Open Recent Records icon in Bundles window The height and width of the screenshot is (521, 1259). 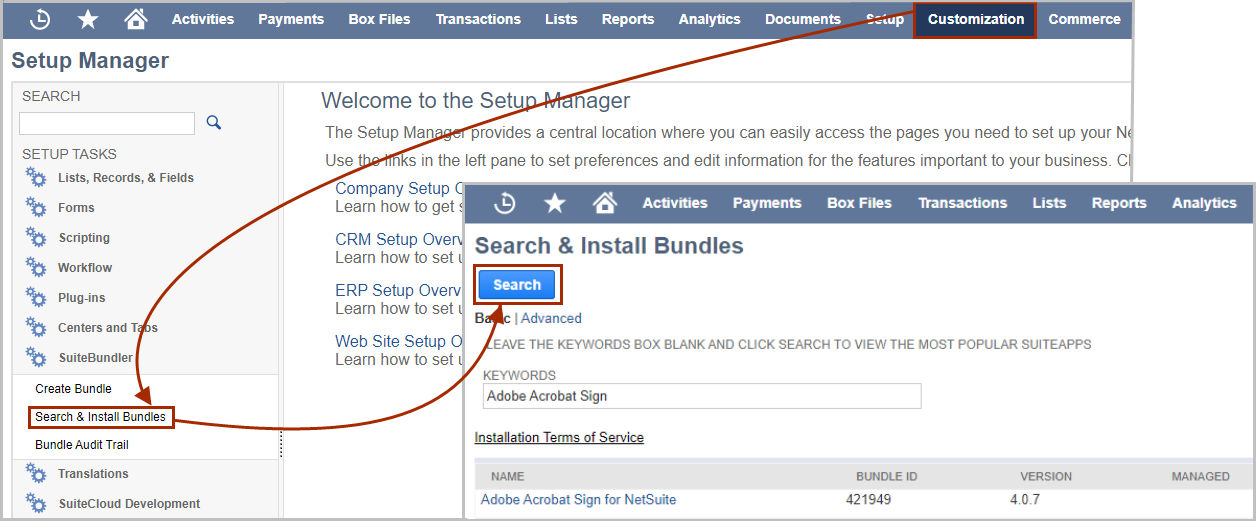505,203
